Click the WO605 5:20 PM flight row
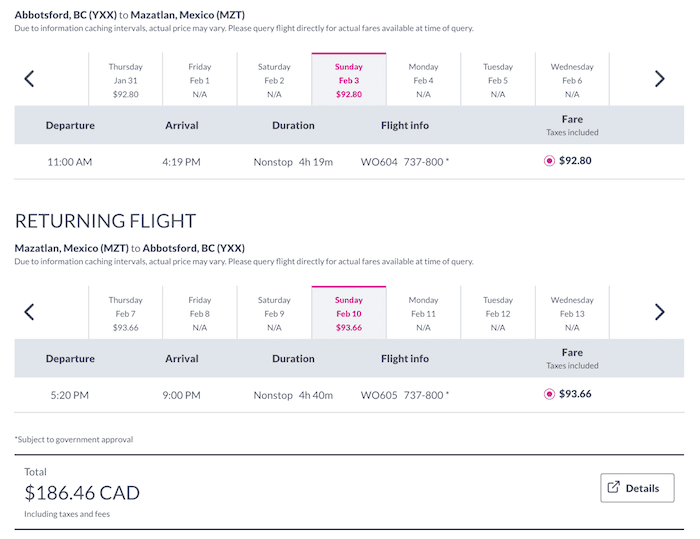700x539 pixels. [349, 395]
